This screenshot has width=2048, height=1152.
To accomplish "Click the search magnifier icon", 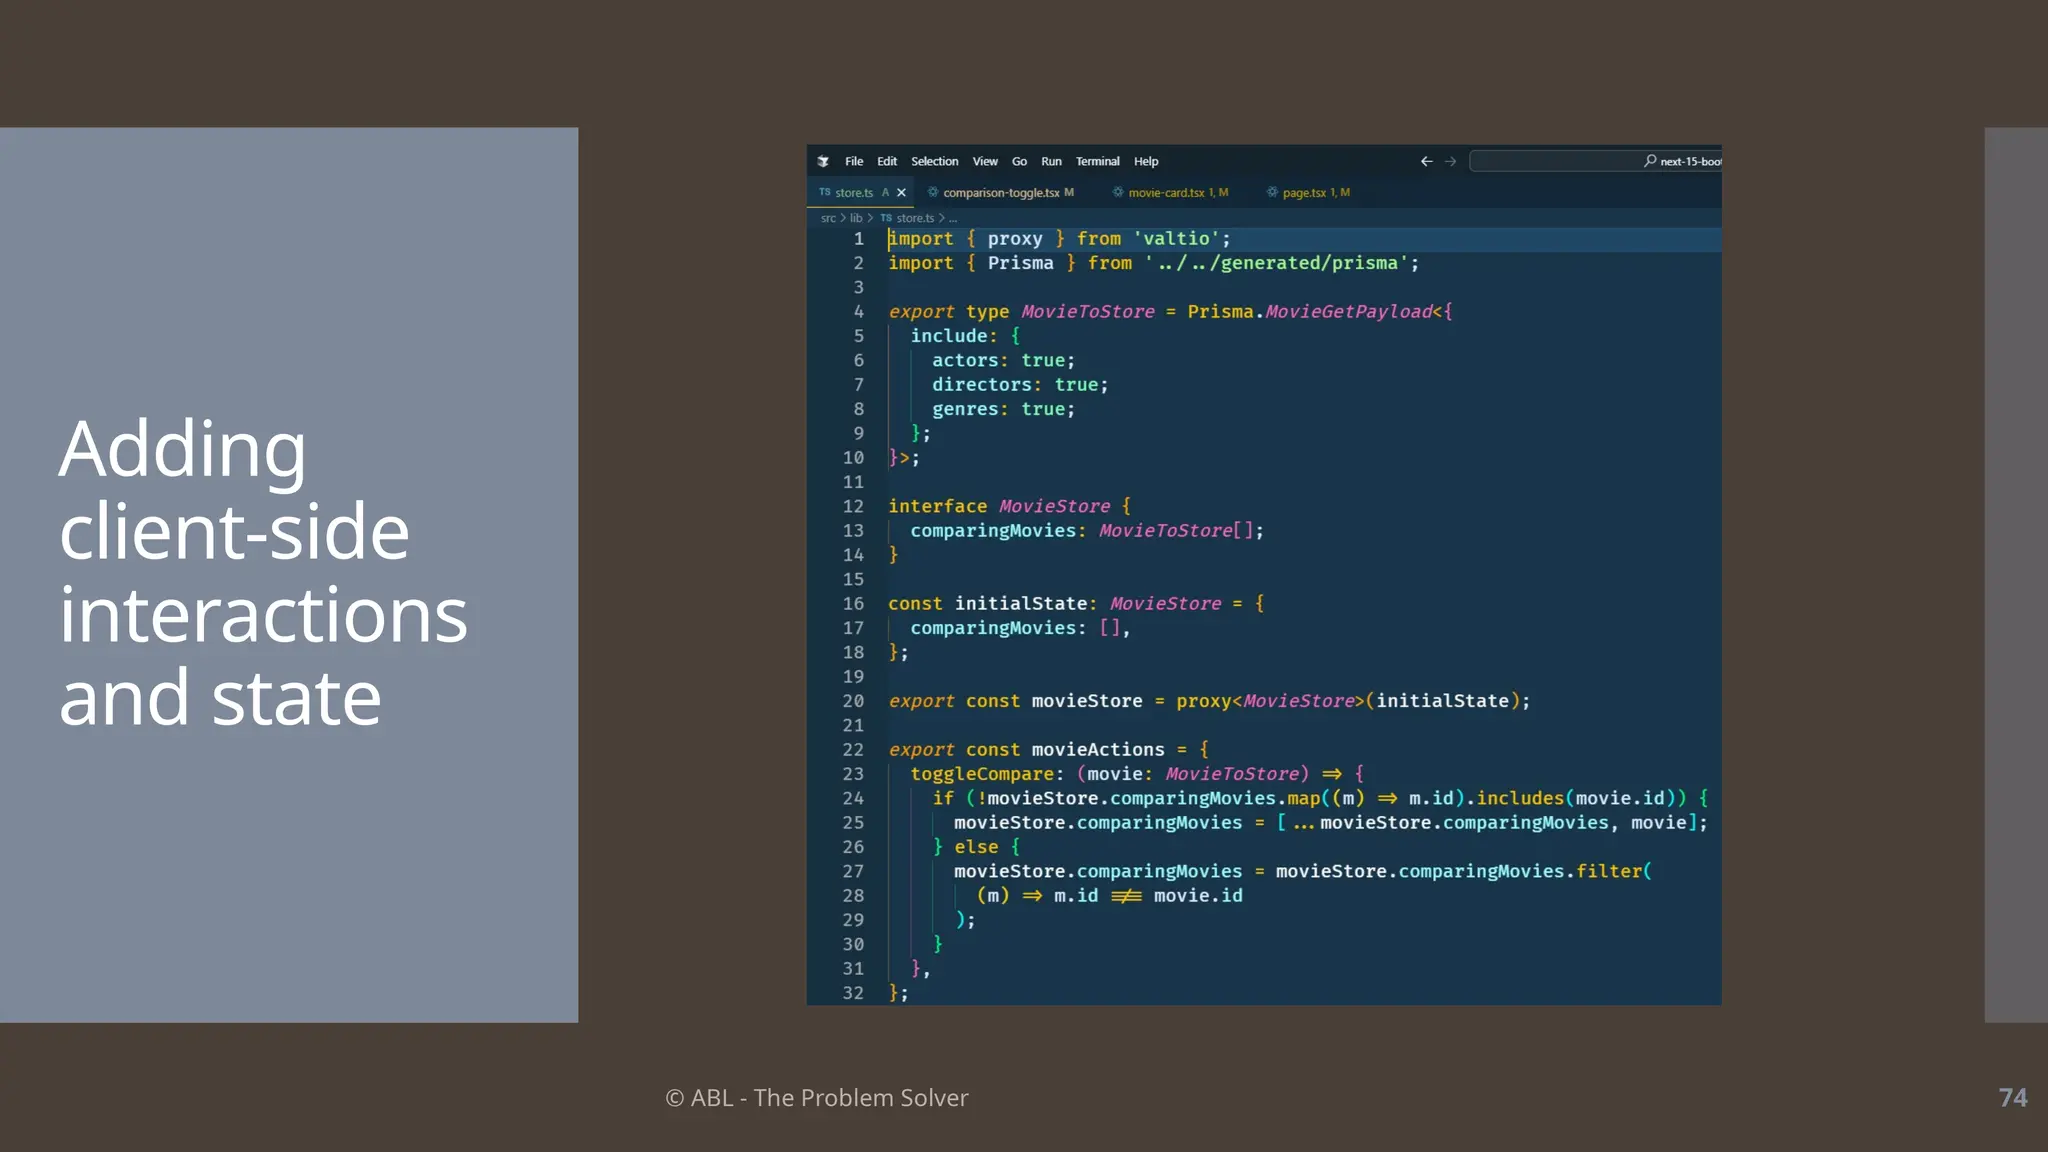I will 1650,160.
